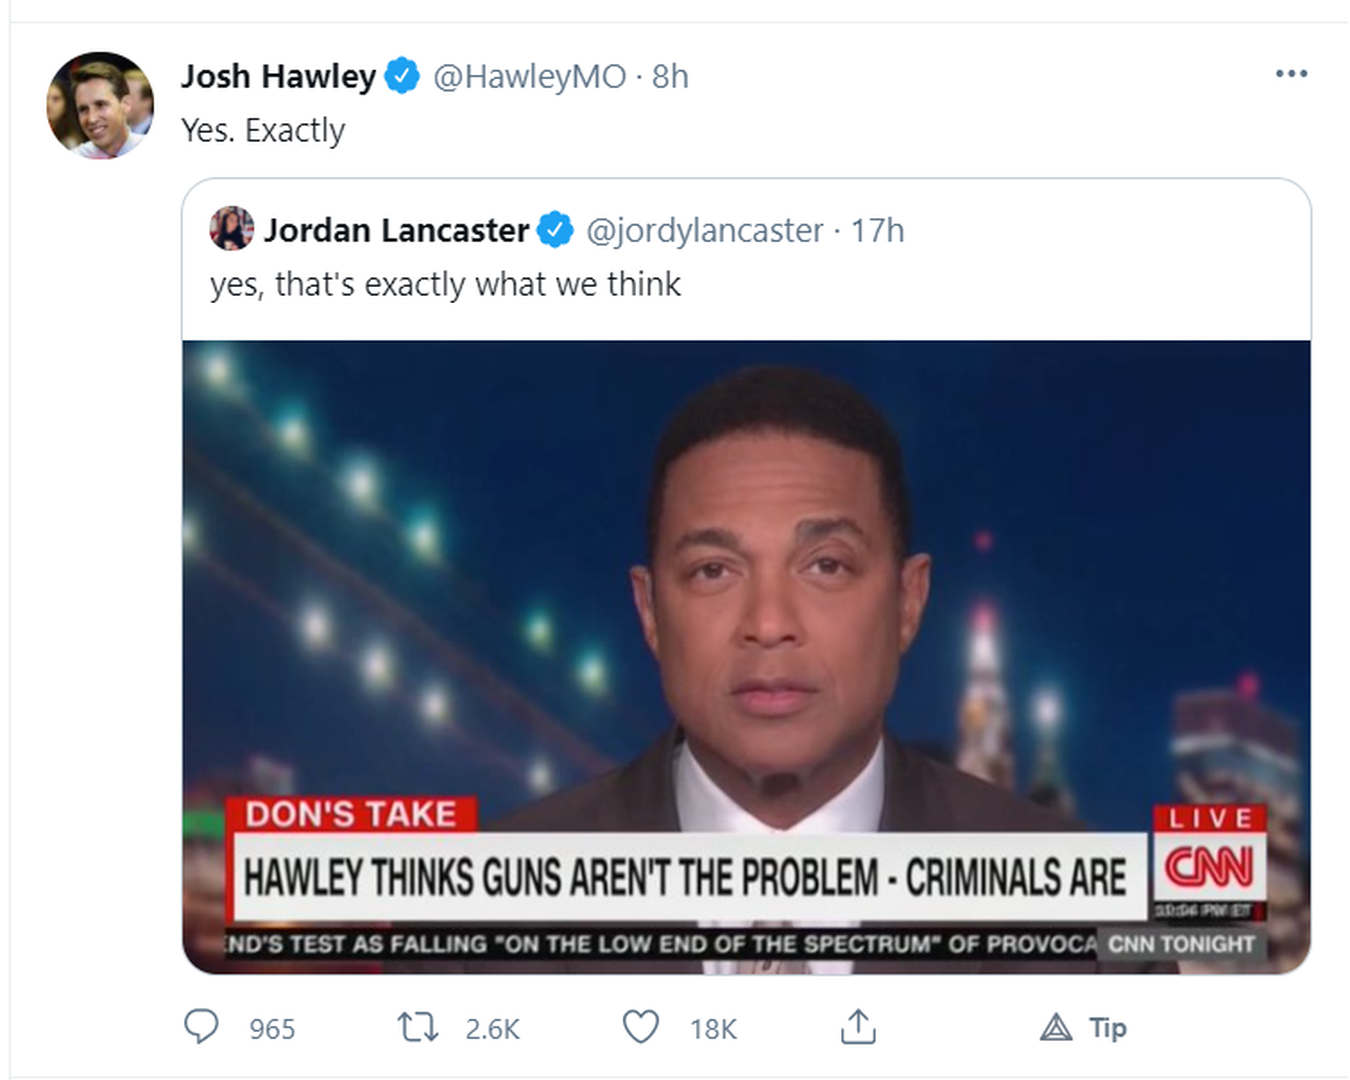1350x1080 pixels.
Task: Click Jordan Lancaster's verified badge
Action: (x=555, y=230)
